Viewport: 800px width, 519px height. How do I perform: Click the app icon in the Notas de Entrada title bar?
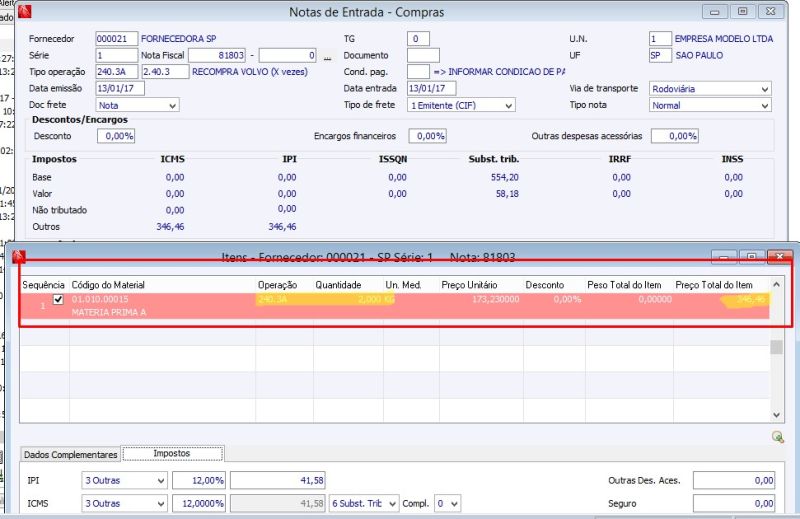[x=25, y=13]
